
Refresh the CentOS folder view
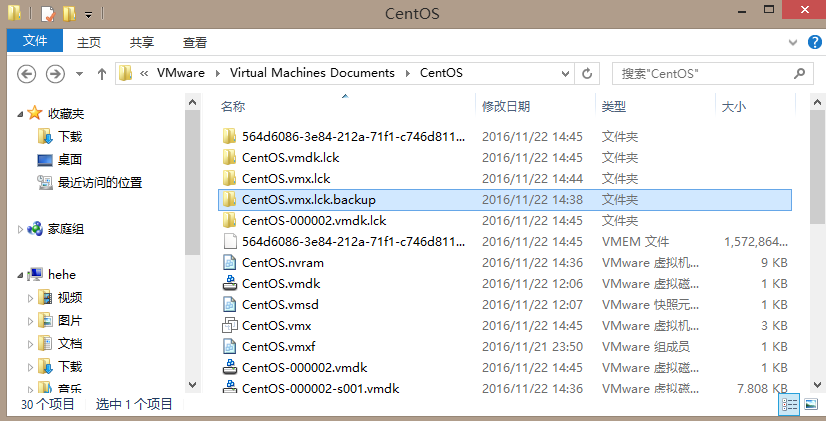tap(589, 73)
